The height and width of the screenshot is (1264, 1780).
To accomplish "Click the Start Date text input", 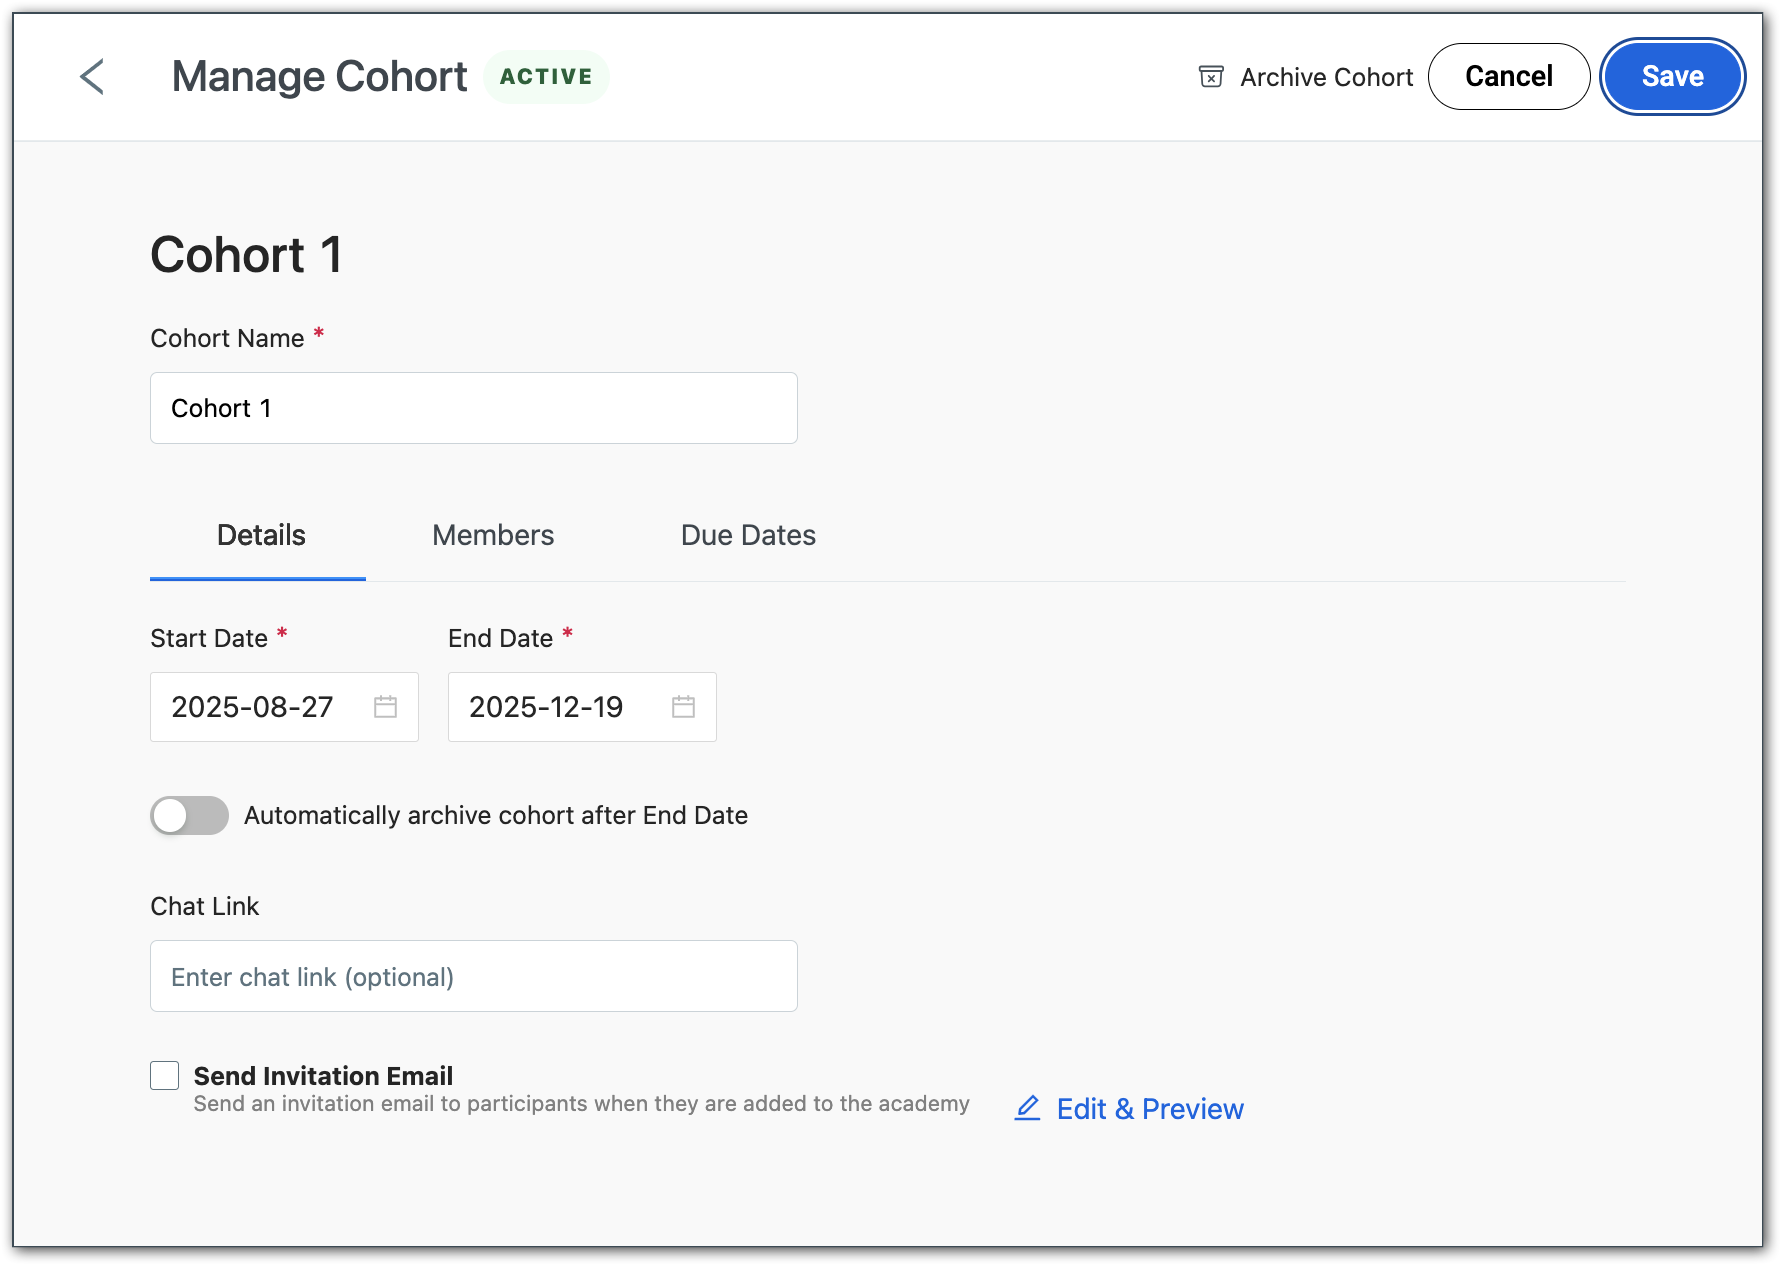I will pyautogui.click(x=260, y=707).
